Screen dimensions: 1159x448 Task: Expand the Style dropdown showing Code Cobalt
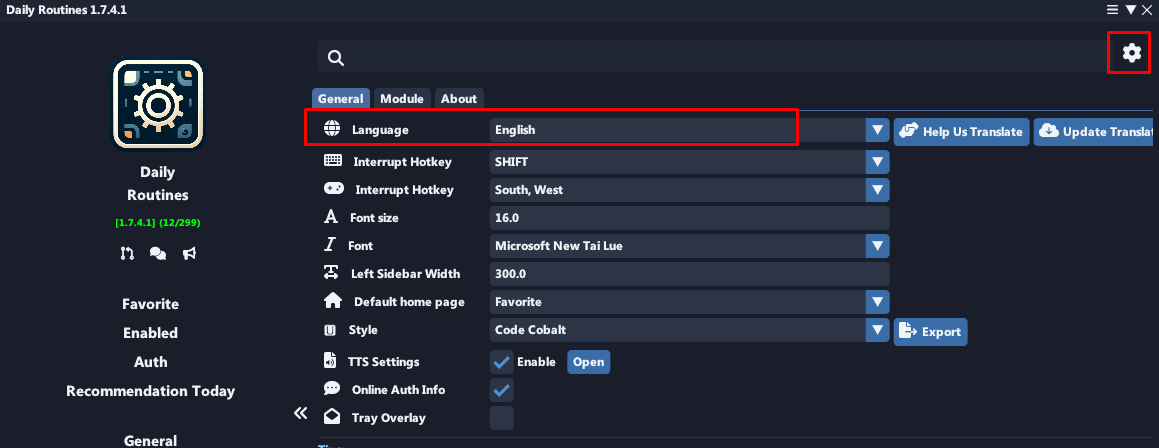tap(877, 330)
